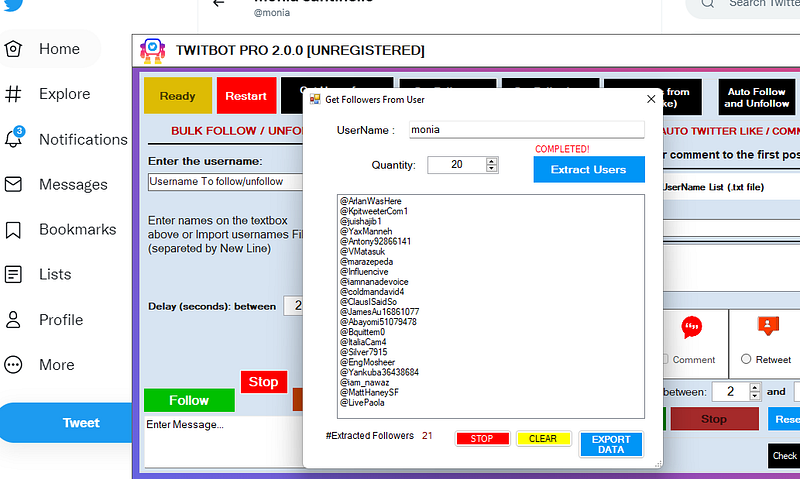Open the Profile person icon
Viewport: 800px width, 479px height.
point(13,320)
